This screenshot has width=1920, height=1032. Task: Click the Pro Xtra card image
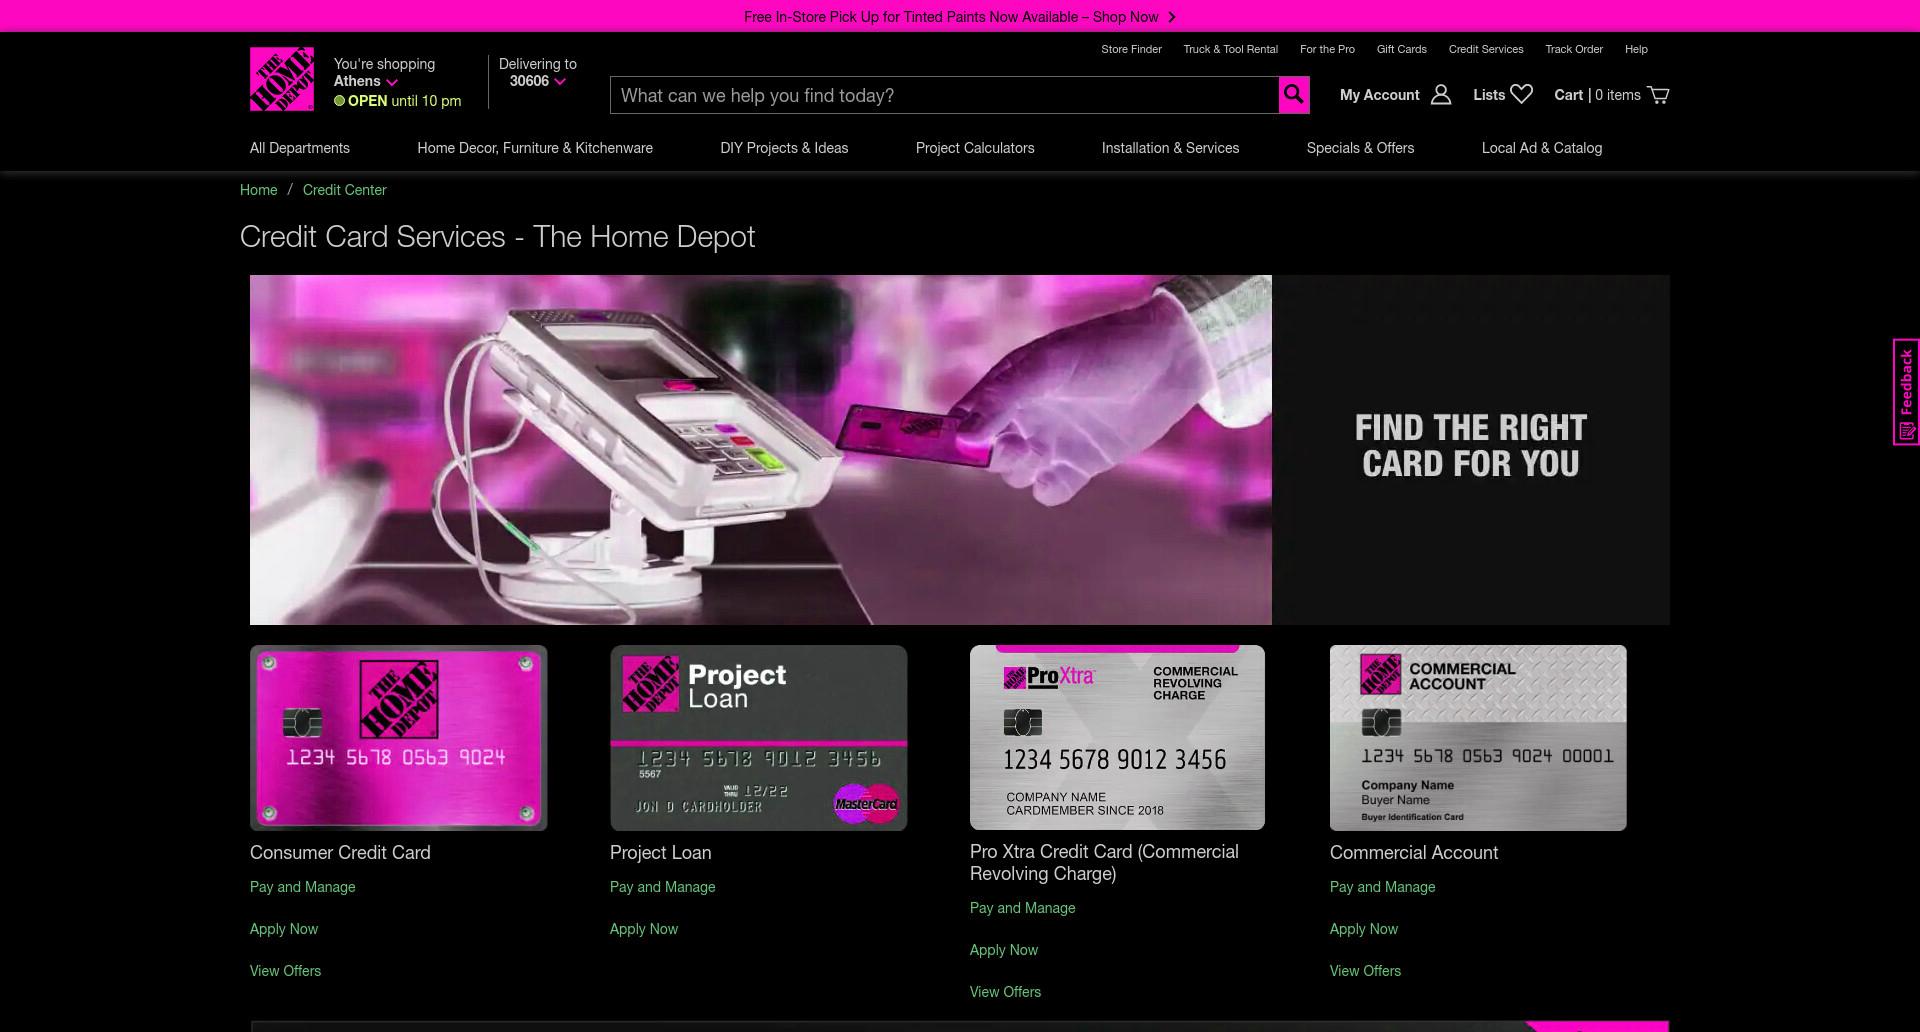click(1117, 737)
